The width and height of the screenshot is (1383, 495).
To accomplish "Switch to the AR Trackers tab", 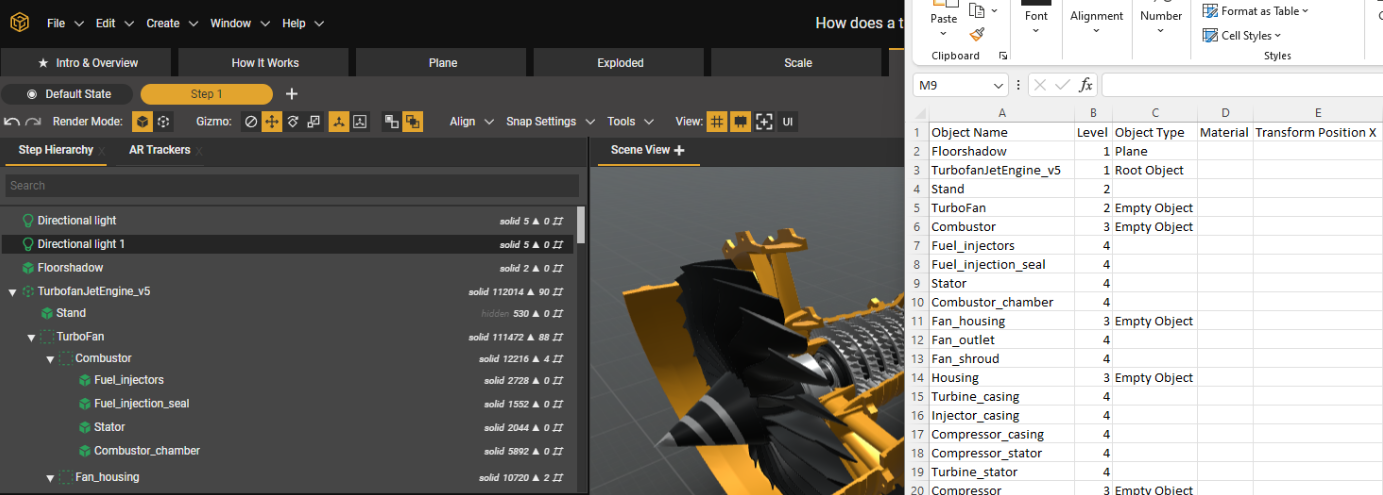I will tap(158, 150).
